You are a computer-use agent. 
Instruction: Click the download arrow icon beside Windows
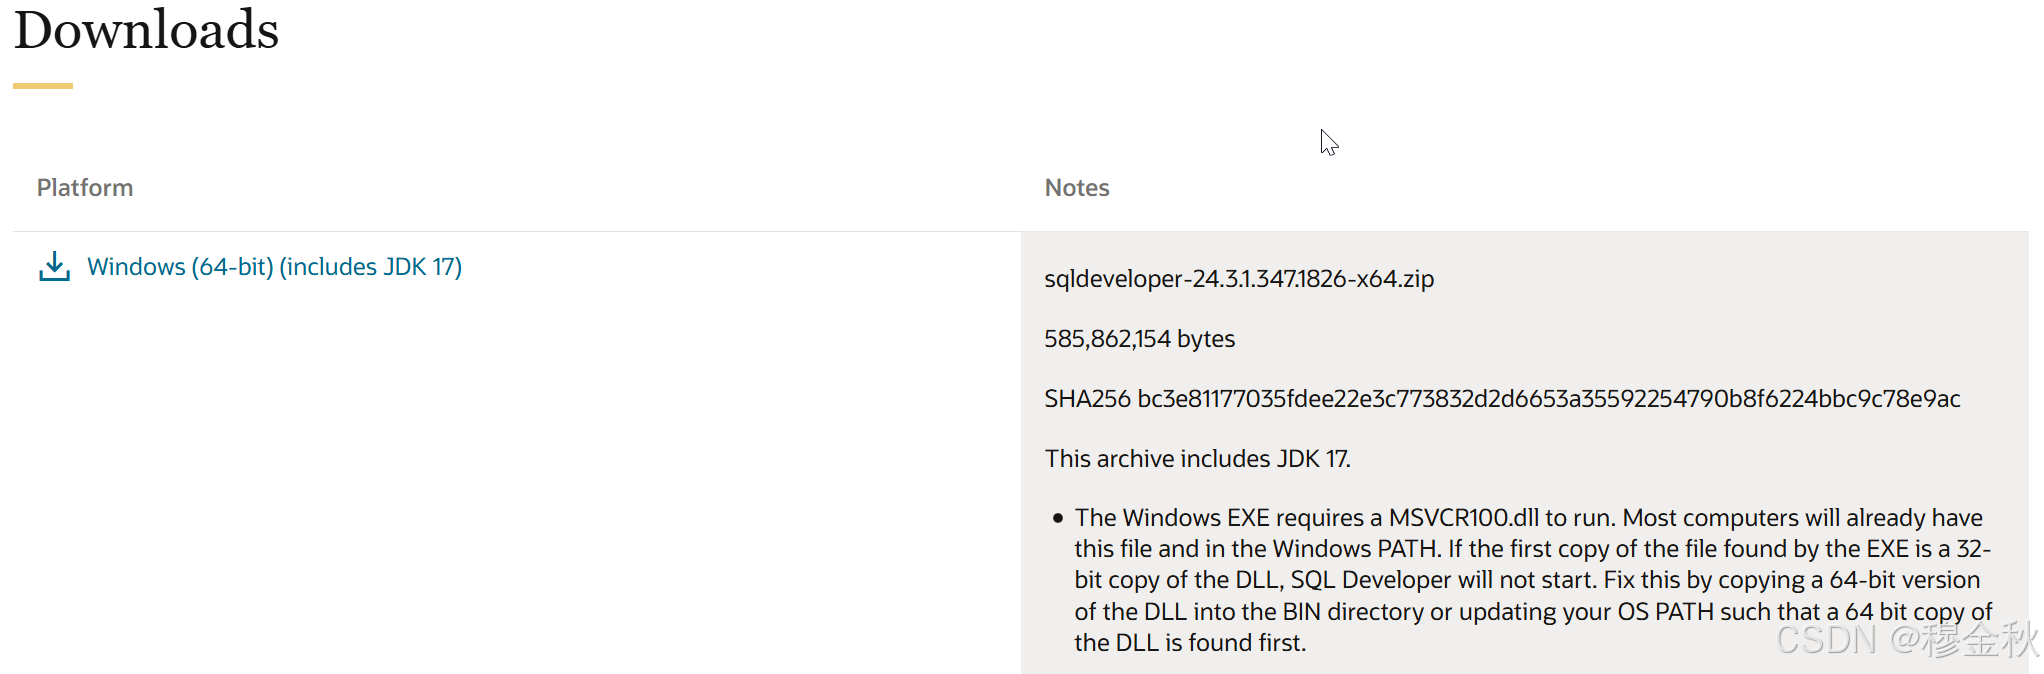pyautogui.click(x=54, y=267)
